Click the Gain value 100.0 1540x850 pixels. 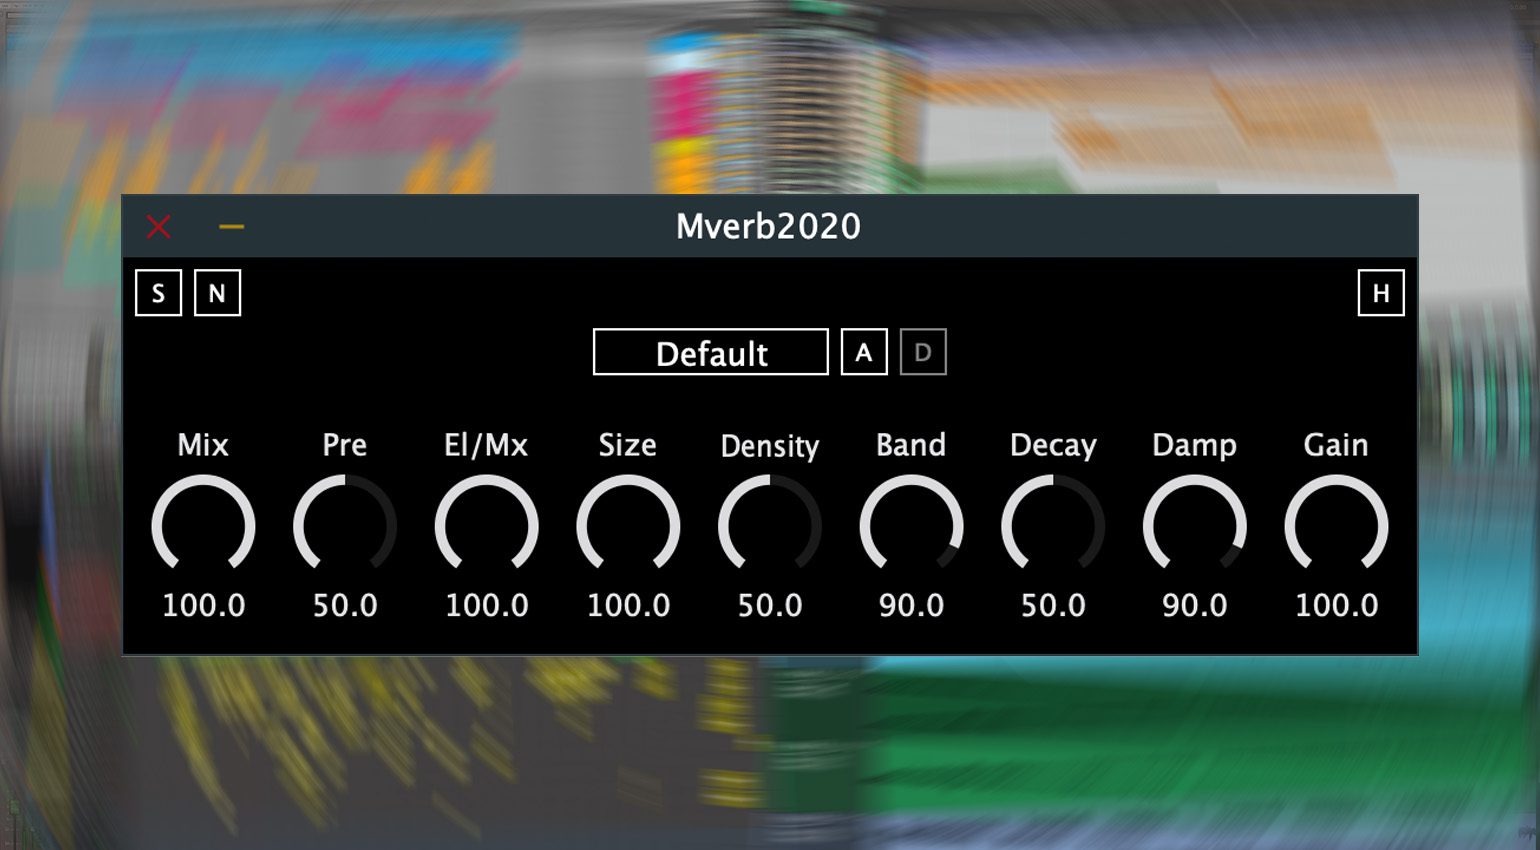click(x=1337, y=605)
